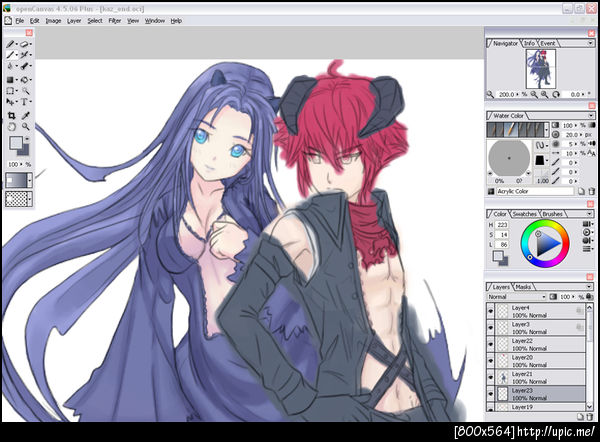Viewport: 600px width, 442px height.
Task: Select the Pencil tool in toolbox
Action: [10, 44]
